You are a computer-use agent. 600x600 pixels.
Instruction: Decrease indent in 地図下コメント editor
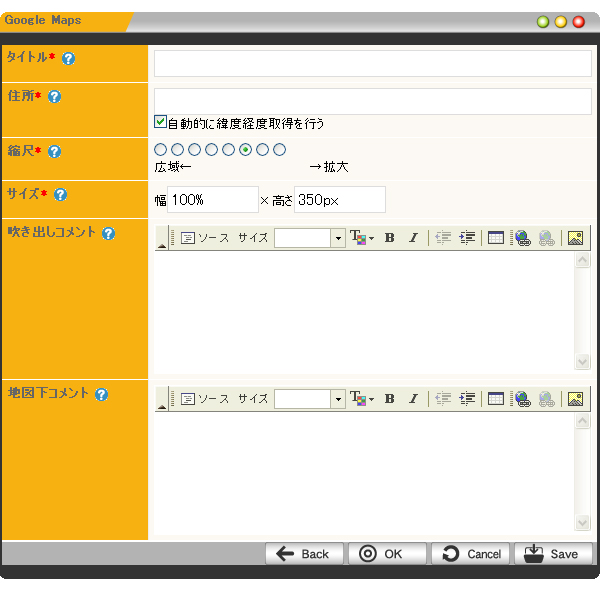coord(443,399)
